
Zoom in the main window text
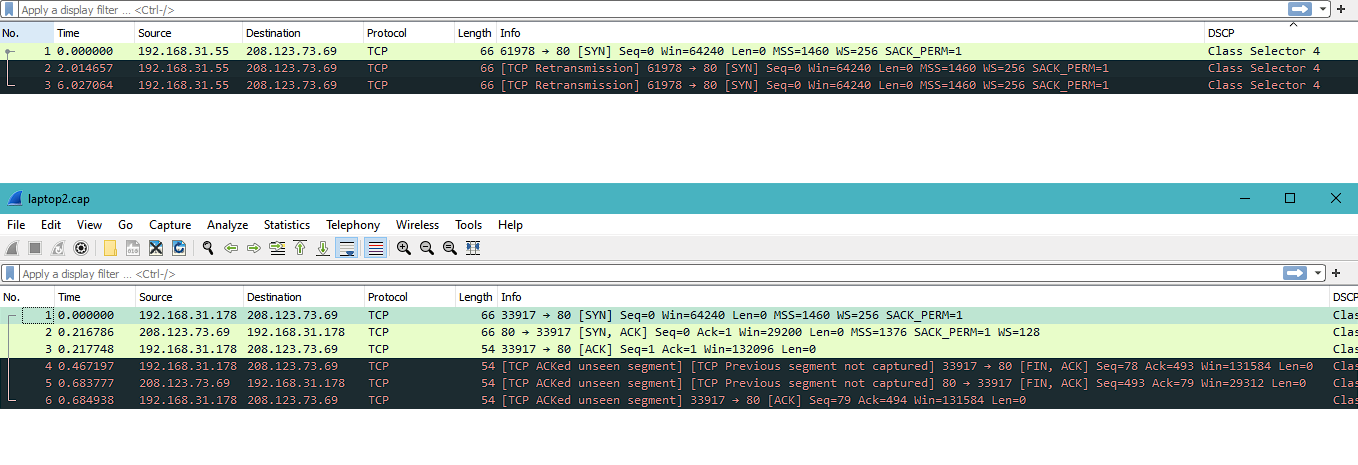pos(404,248)
